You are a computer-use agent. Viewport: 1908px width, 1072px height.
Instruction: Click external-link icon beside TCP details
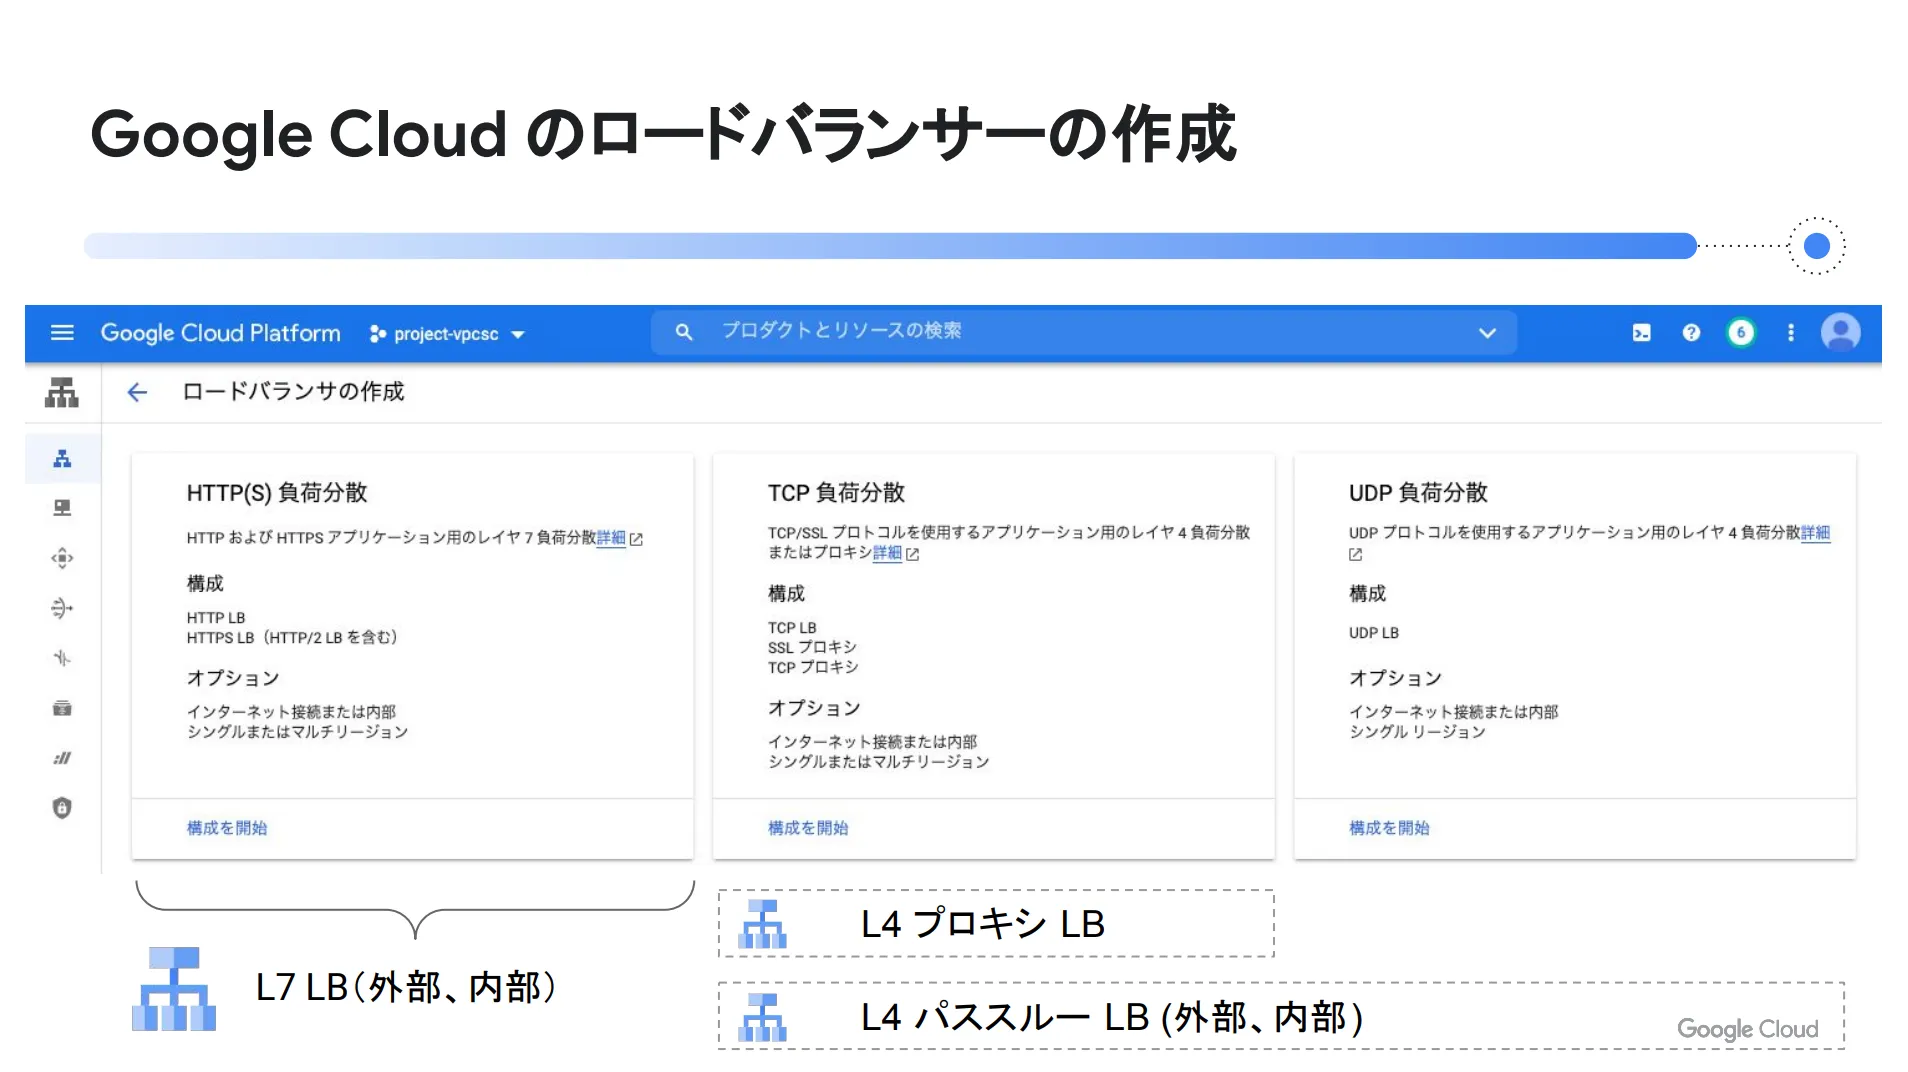pyautogui.click(x=912, y=554)
